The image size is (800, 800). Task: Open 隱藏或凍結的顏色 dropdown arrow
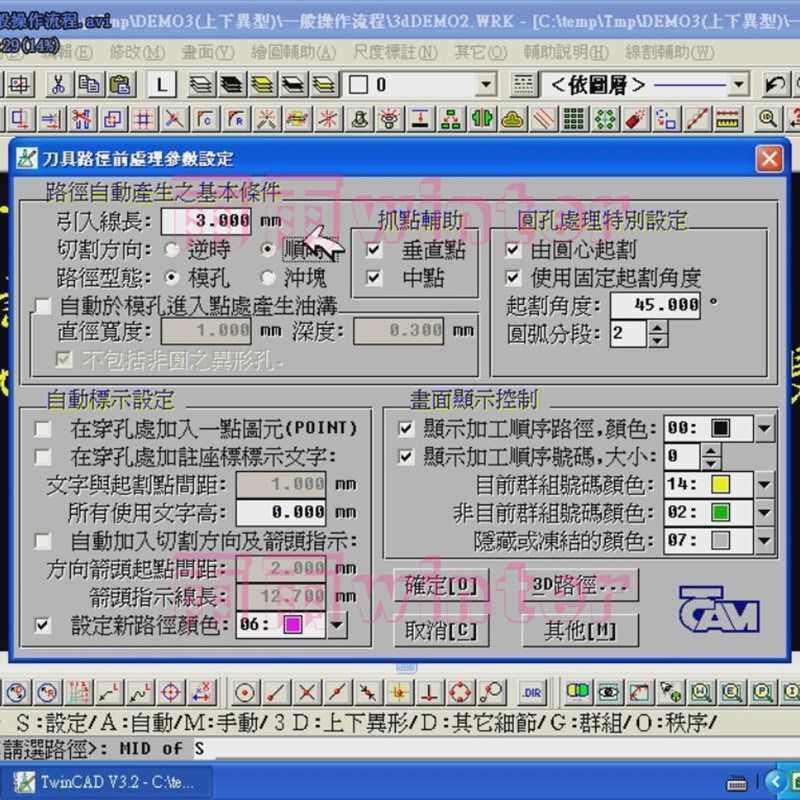(x=764, y=540)
